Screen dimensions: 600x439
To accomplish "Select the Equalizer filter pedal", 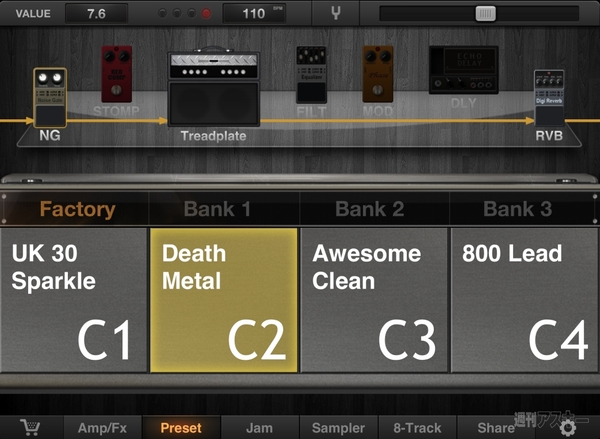I will click(311, 75).
